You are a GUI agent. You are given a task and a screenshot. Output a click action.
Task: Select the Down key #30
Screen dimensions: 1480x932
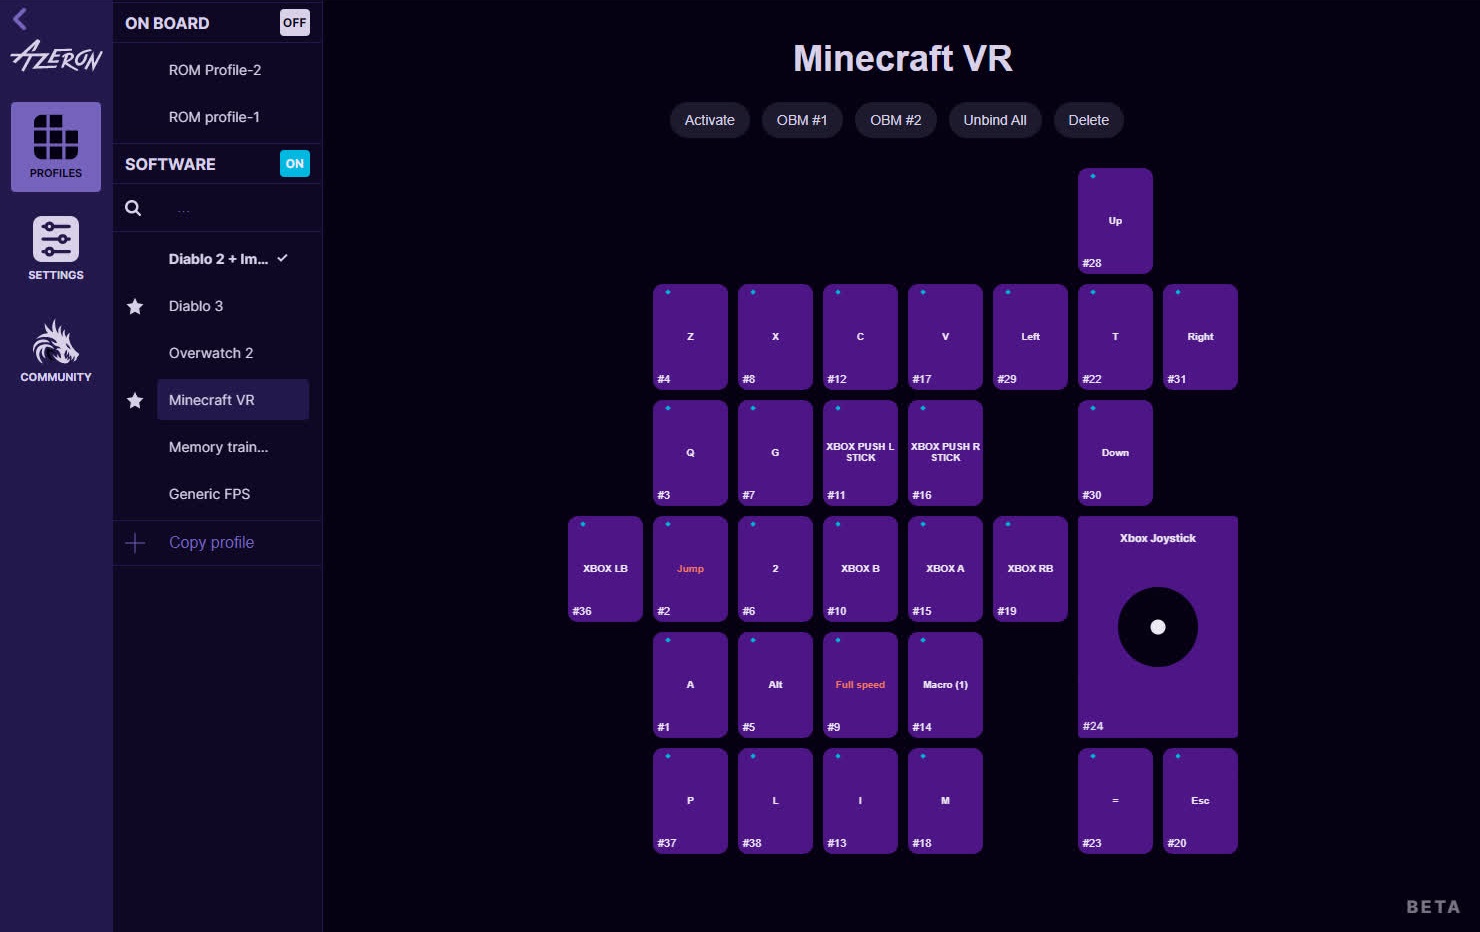1116,453
